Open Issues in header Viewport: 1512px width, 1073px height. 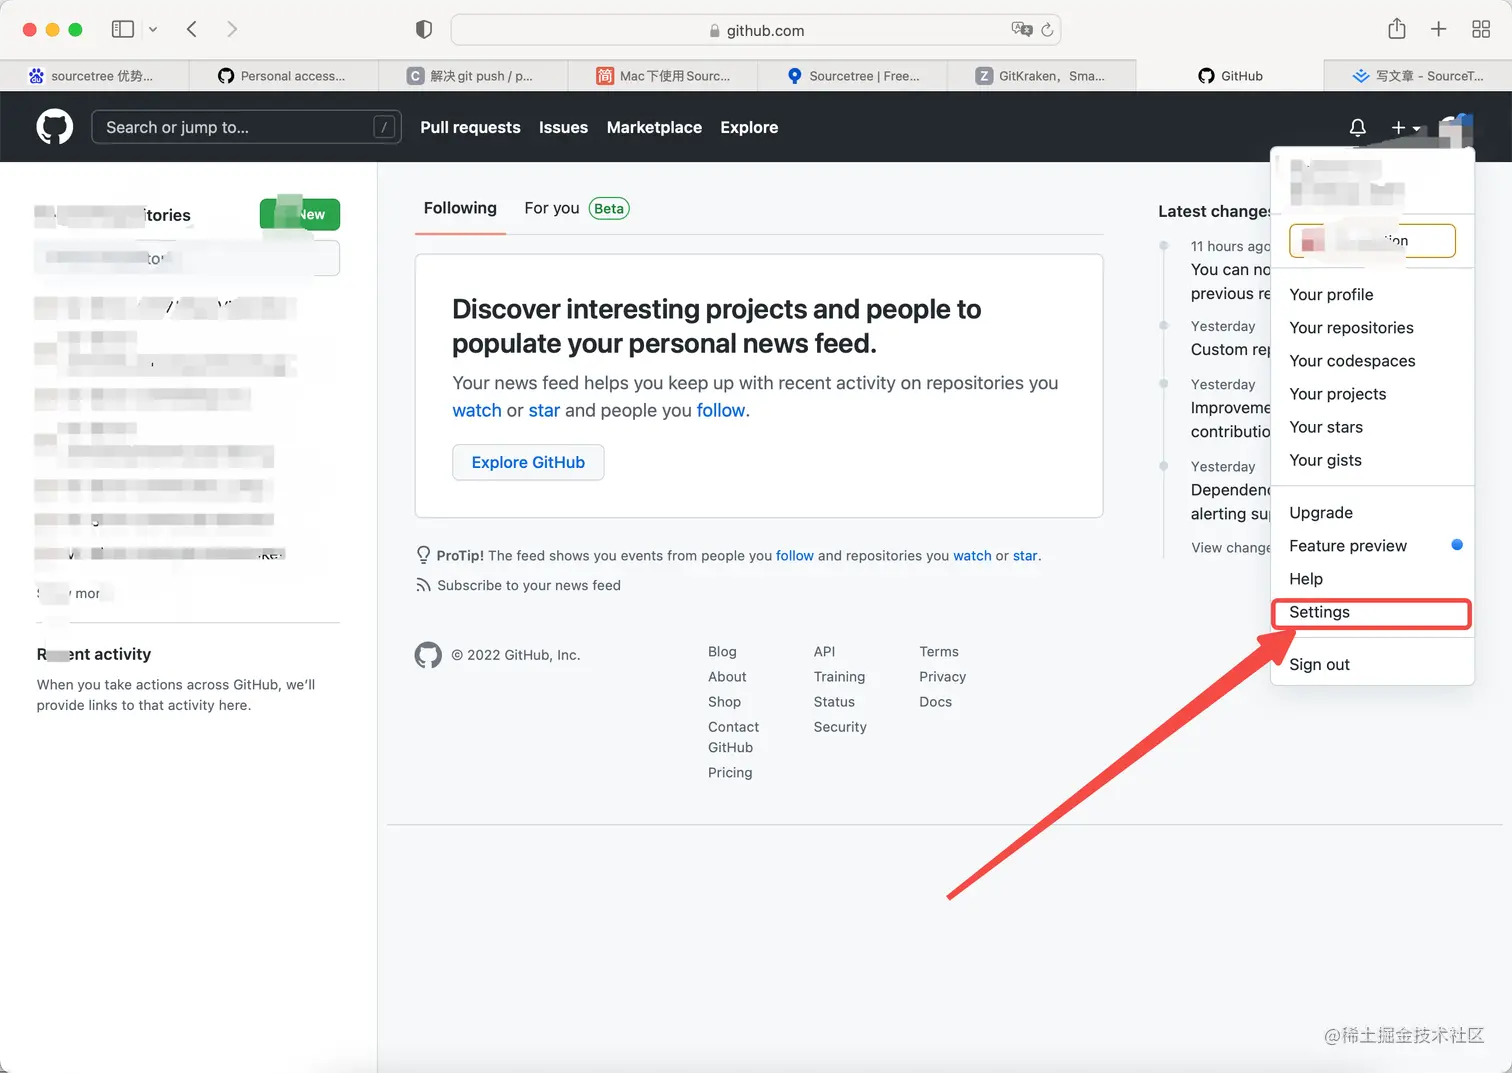[563, 127]
